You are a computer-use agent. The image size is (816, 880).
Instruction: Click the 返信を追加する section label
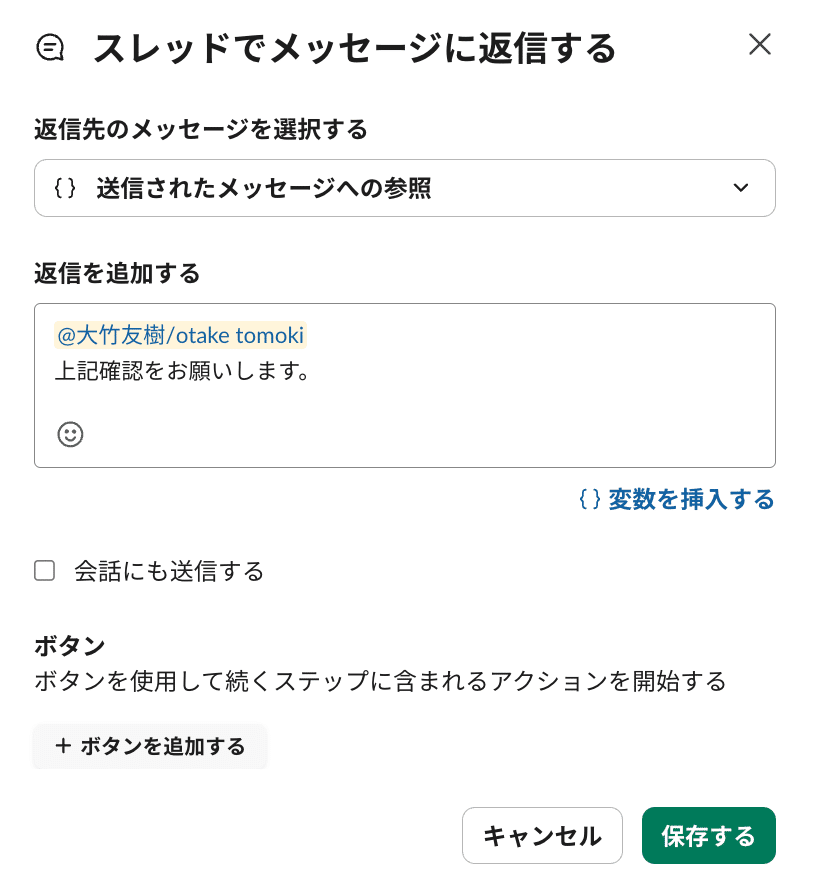click(x=117, y=273)
